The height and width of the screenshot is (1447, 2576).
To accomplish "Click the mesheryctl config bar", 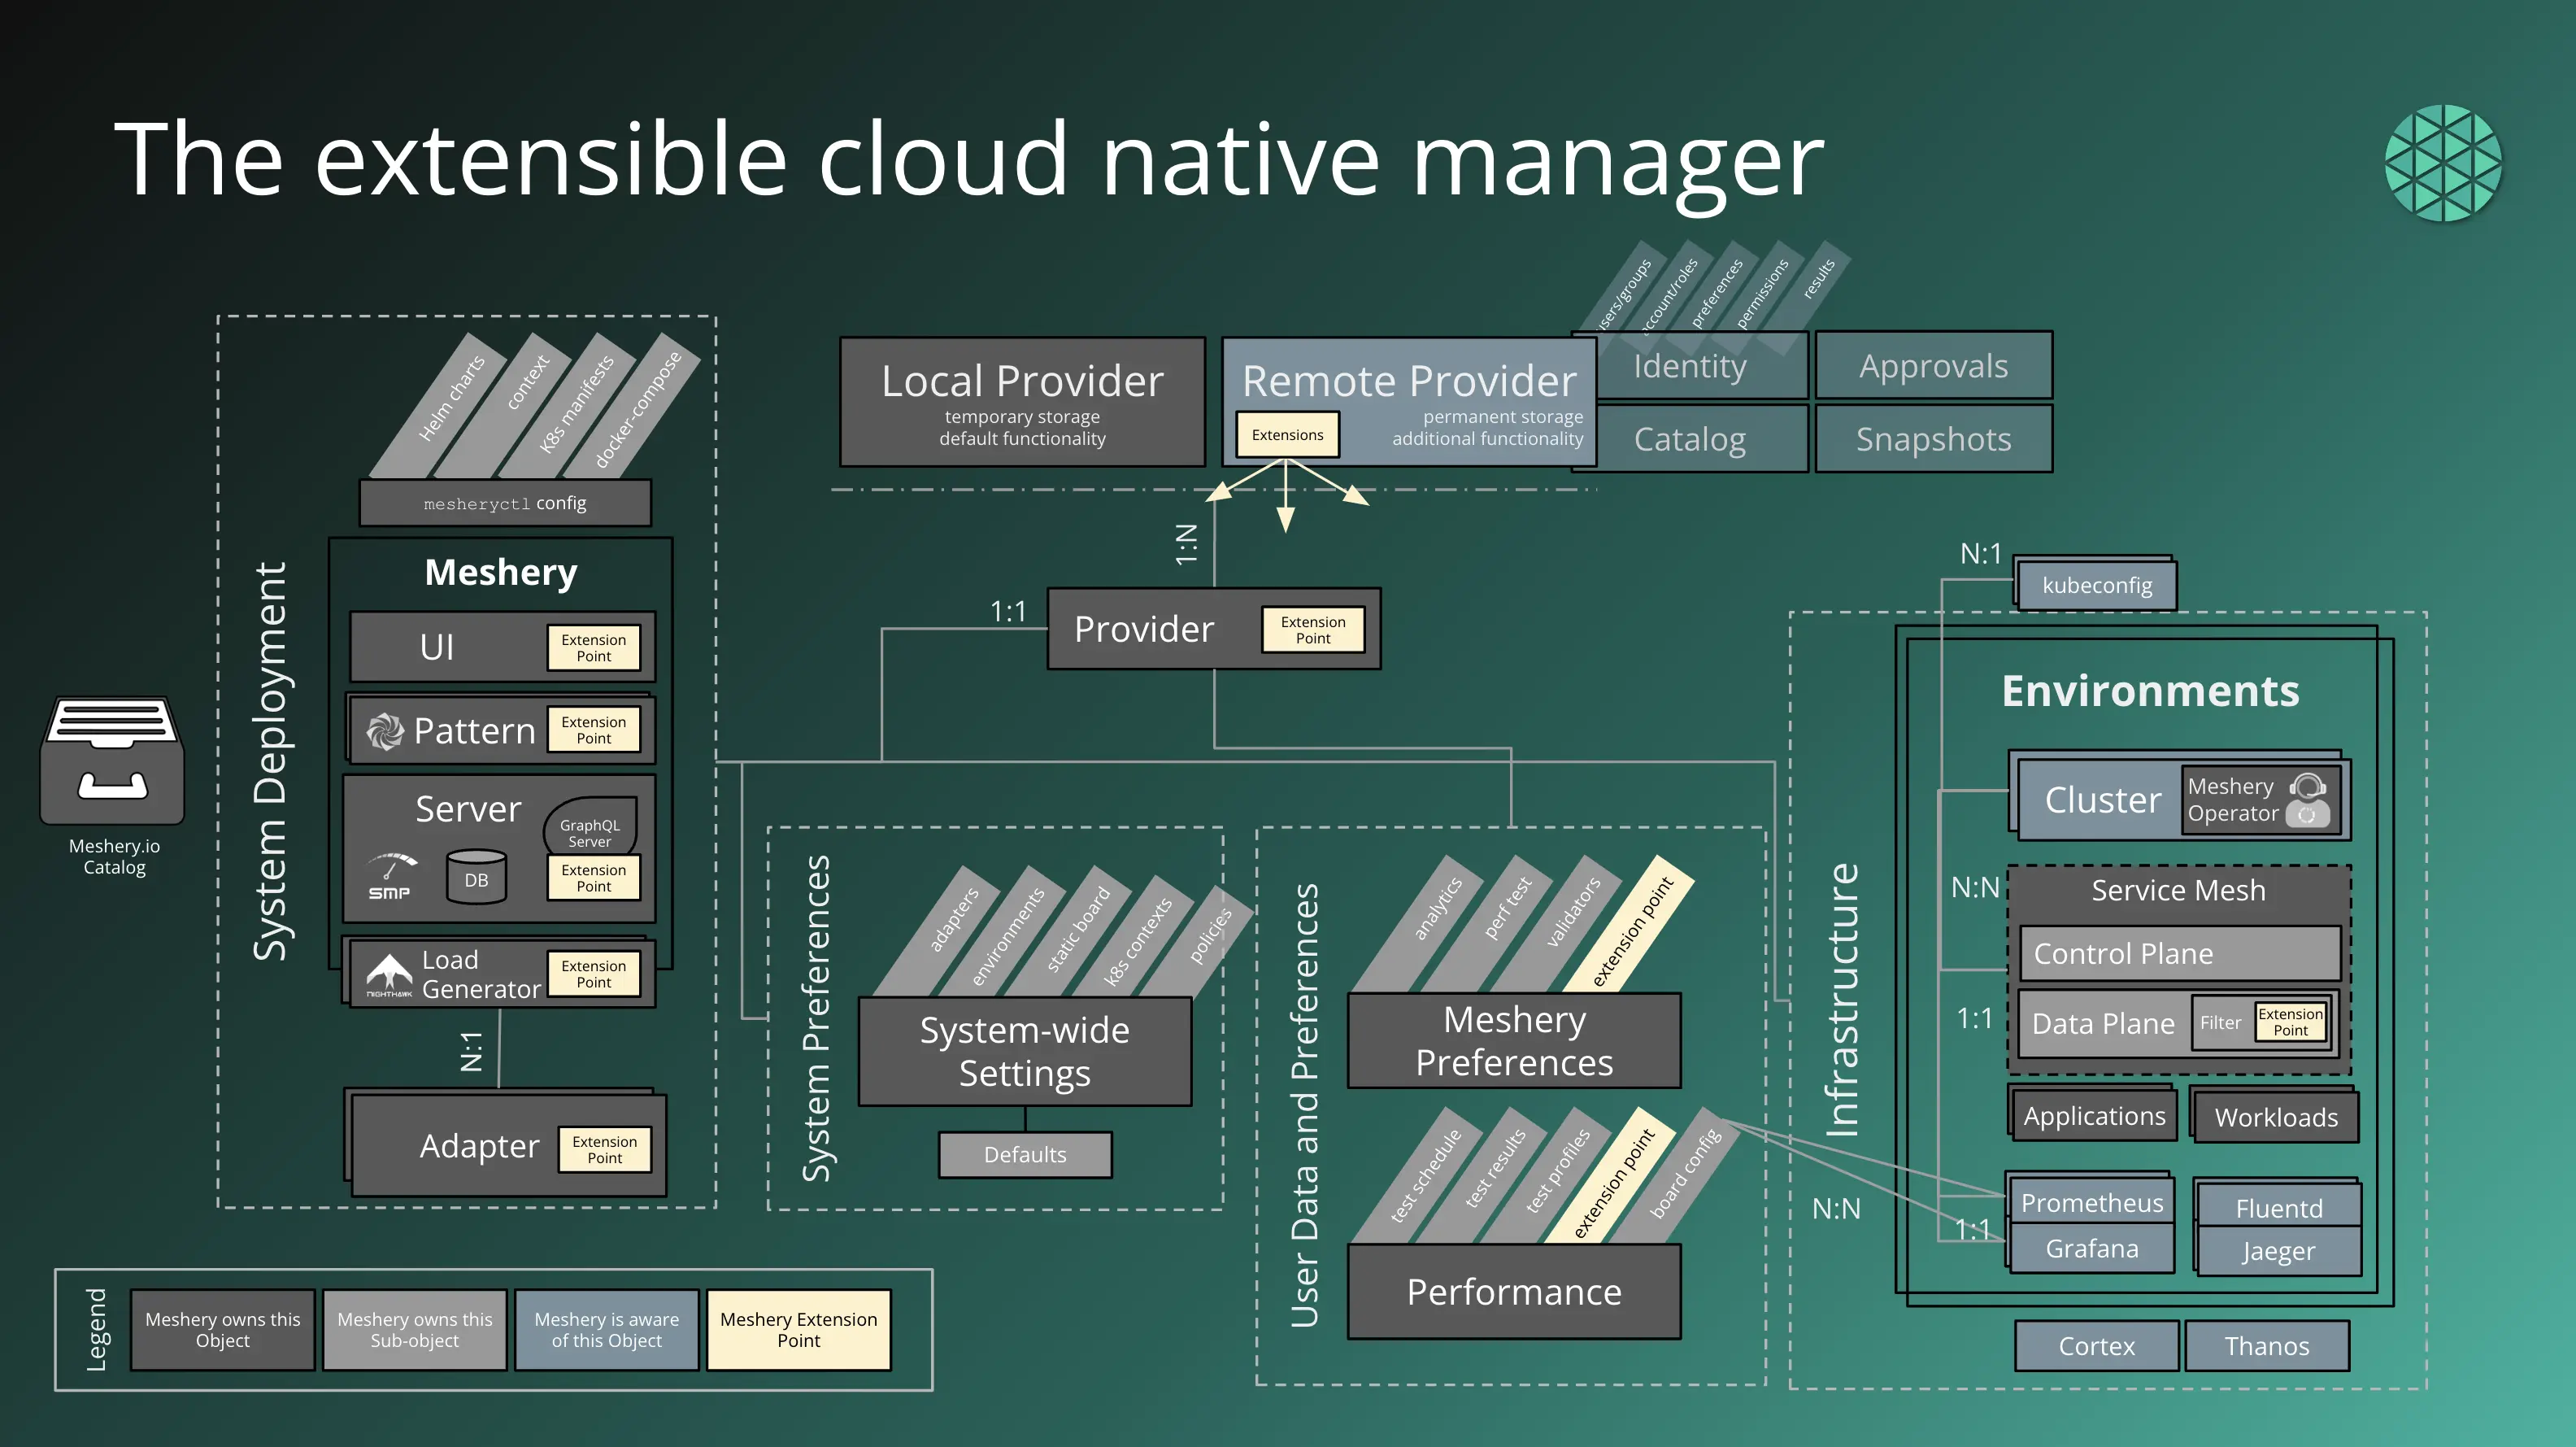I will (505, 503).
